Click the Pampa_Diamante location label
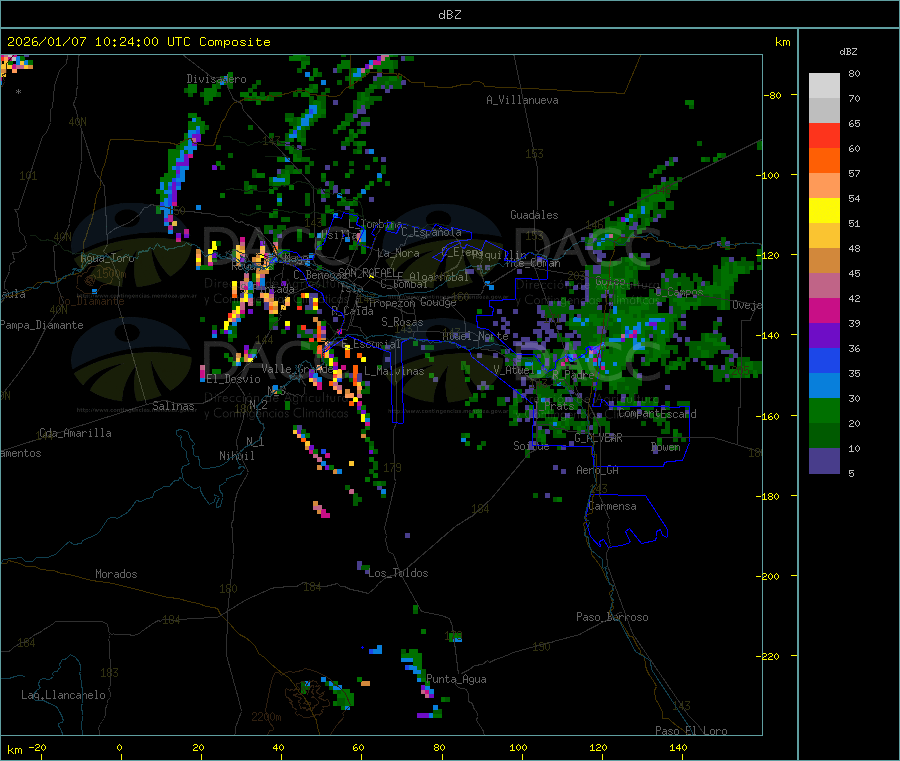 pos(42,325)
